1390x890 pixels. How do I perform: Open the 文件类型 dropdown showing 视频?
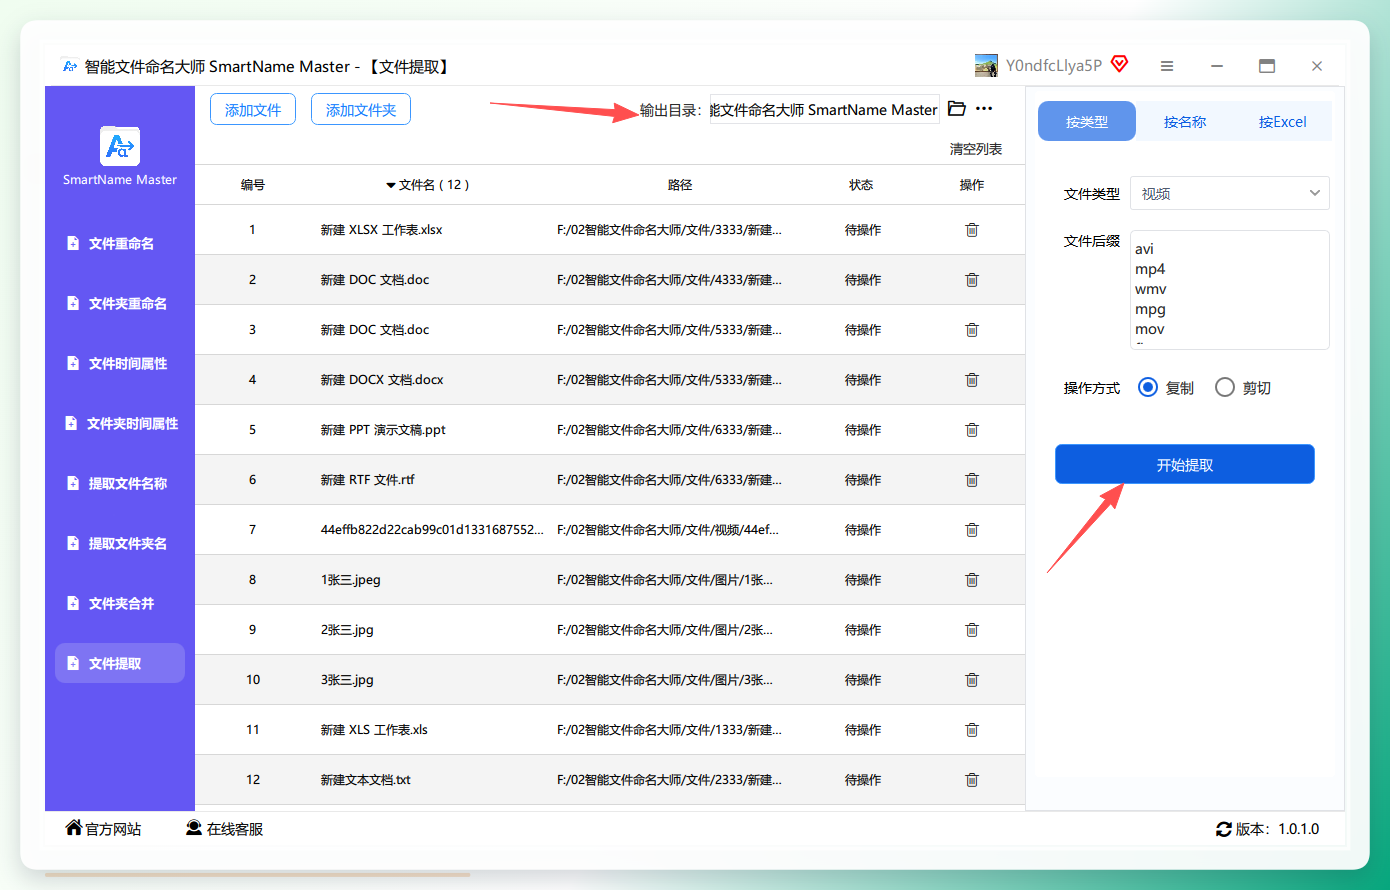coord(1230,193)
